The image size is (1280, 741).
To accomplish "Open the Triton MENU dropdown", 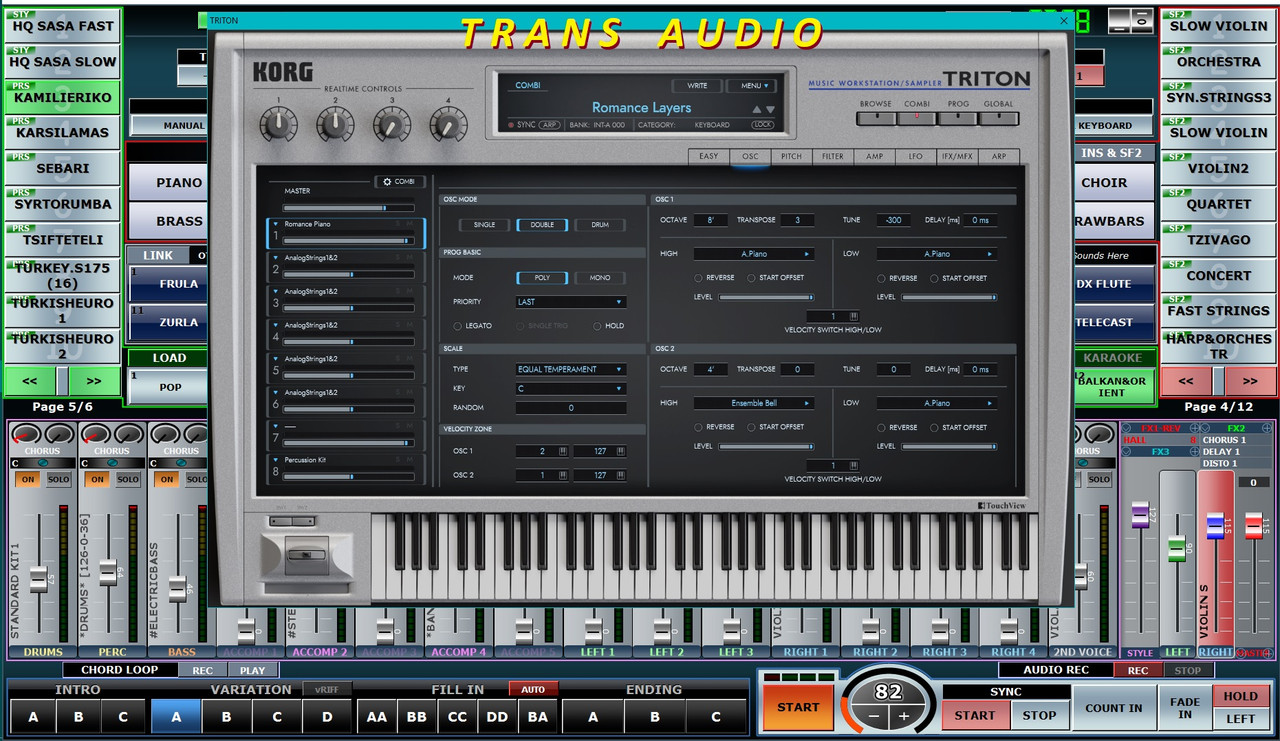I will [x=751, y=86].
